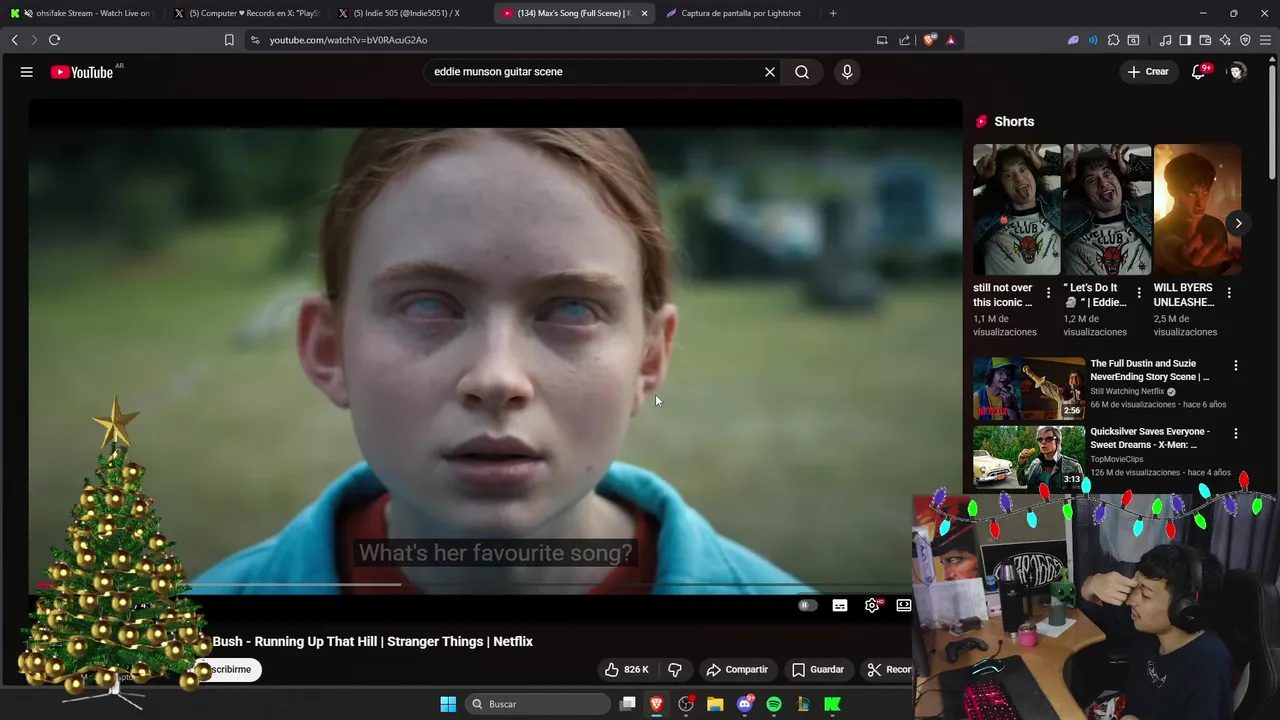The width and height of the screenshot is (1280, 720).
Task: Click the address bar URL field
Action: pyautogui.click(x=560, y=40)
